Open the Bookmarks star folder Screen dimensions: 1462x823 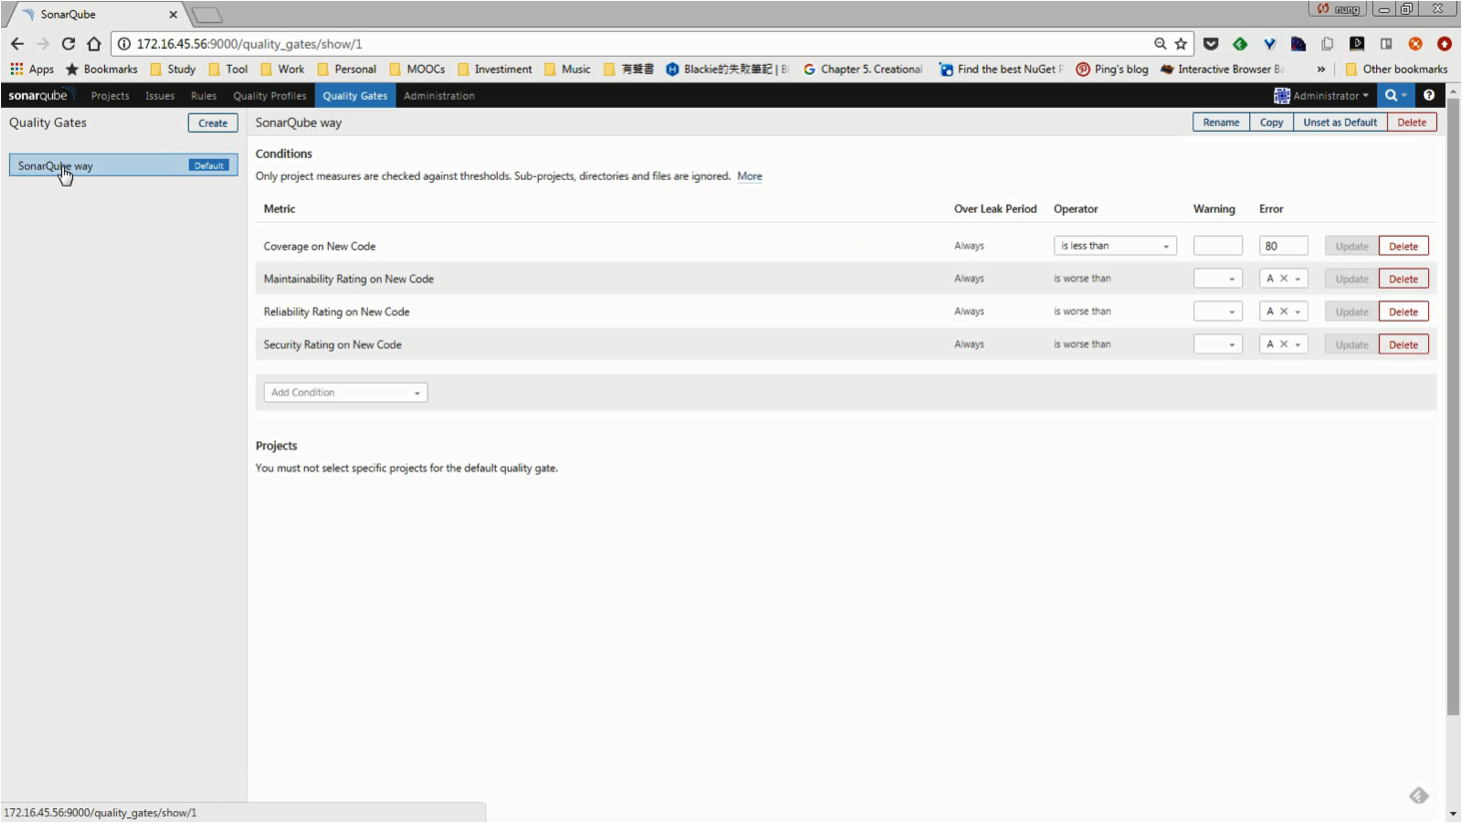pos(101,69)
